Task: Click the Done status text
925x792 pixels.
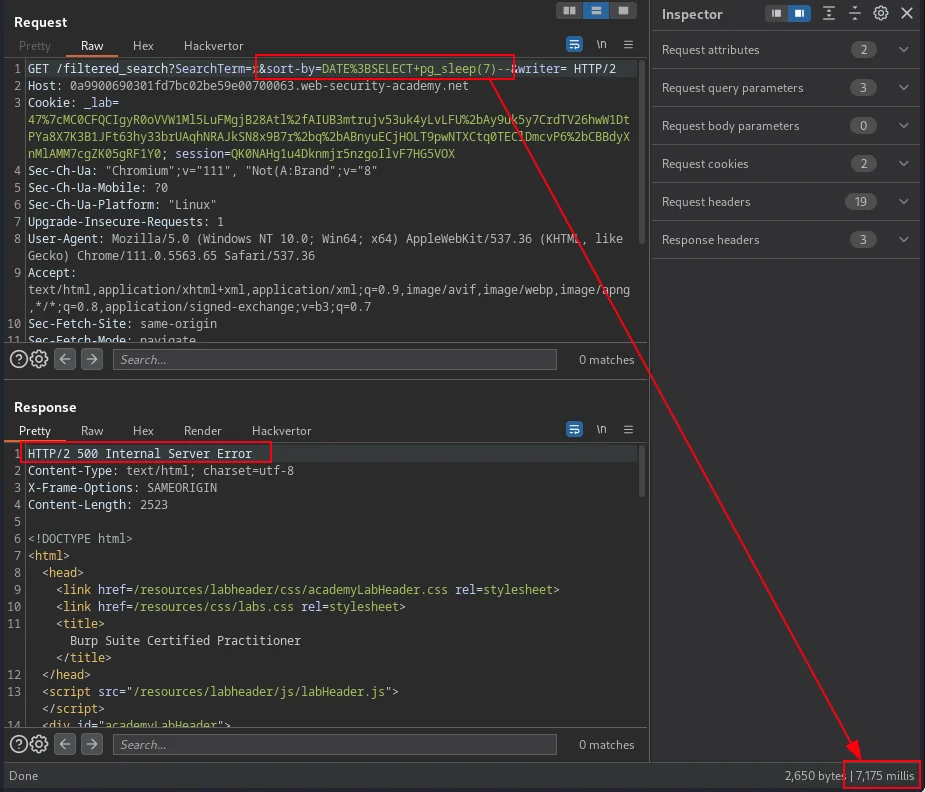Action: pyautogui.click(x=24, y=775)
